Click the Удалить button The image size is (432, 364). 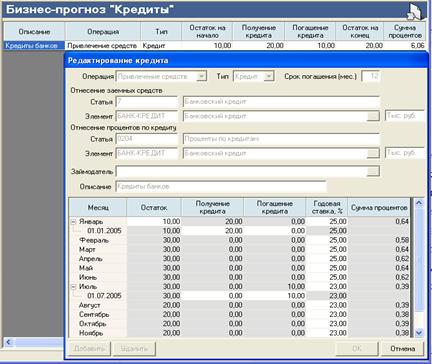point(134,349)
